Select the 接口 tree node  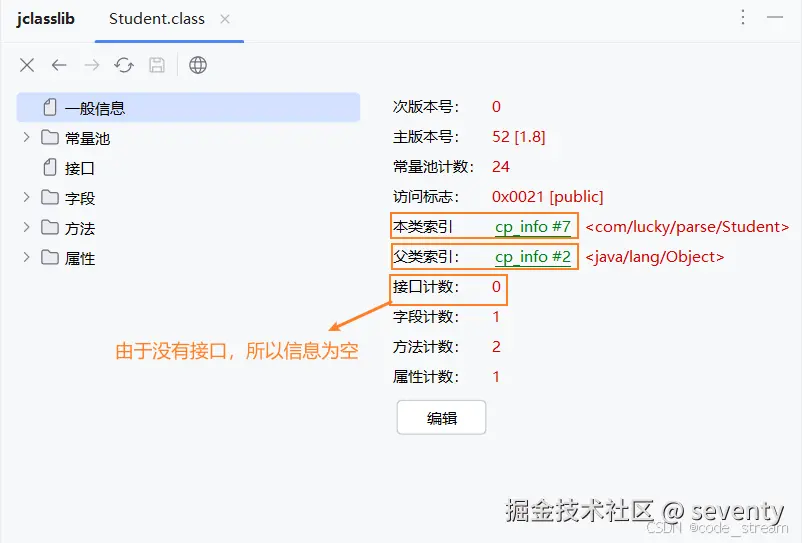[79, 168]
